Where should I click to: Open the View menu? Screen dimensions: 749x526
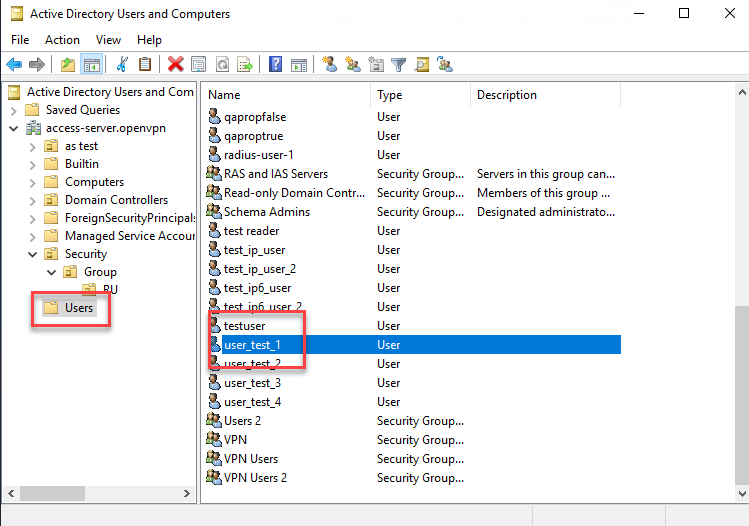click(108, 40)
